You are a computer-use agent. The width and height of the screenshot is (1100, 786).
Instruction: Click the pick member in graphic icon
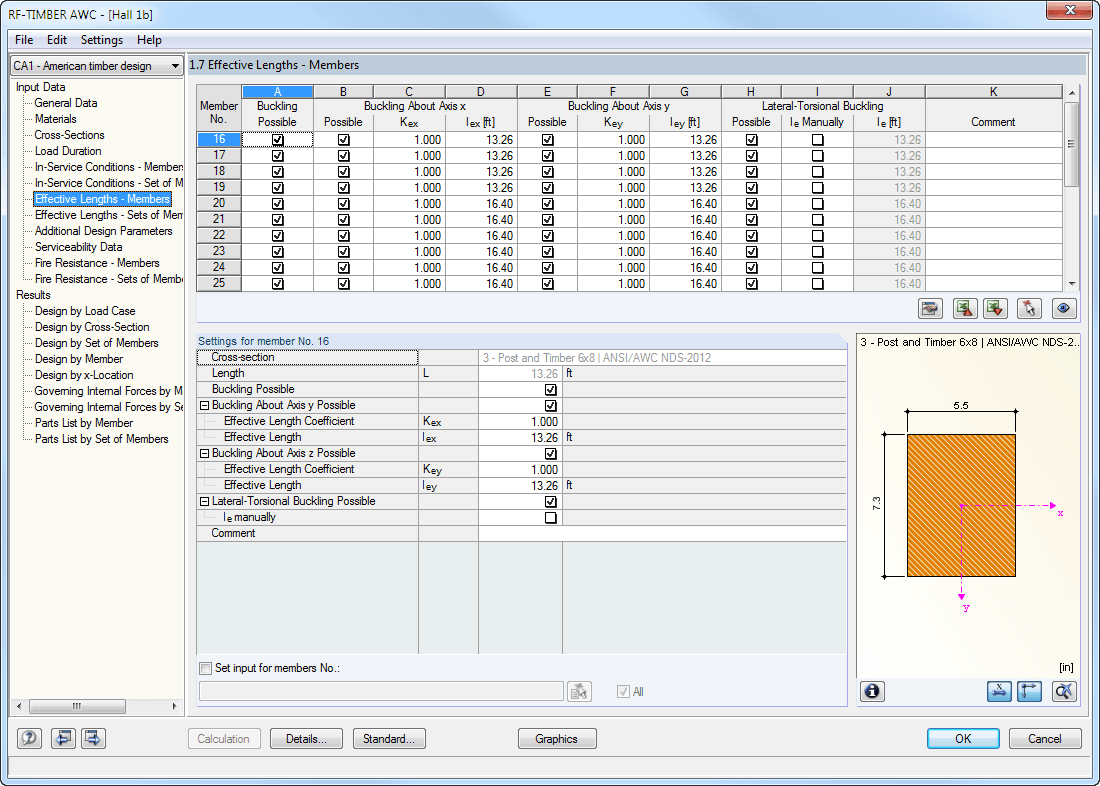click(x=1030, y=308)
